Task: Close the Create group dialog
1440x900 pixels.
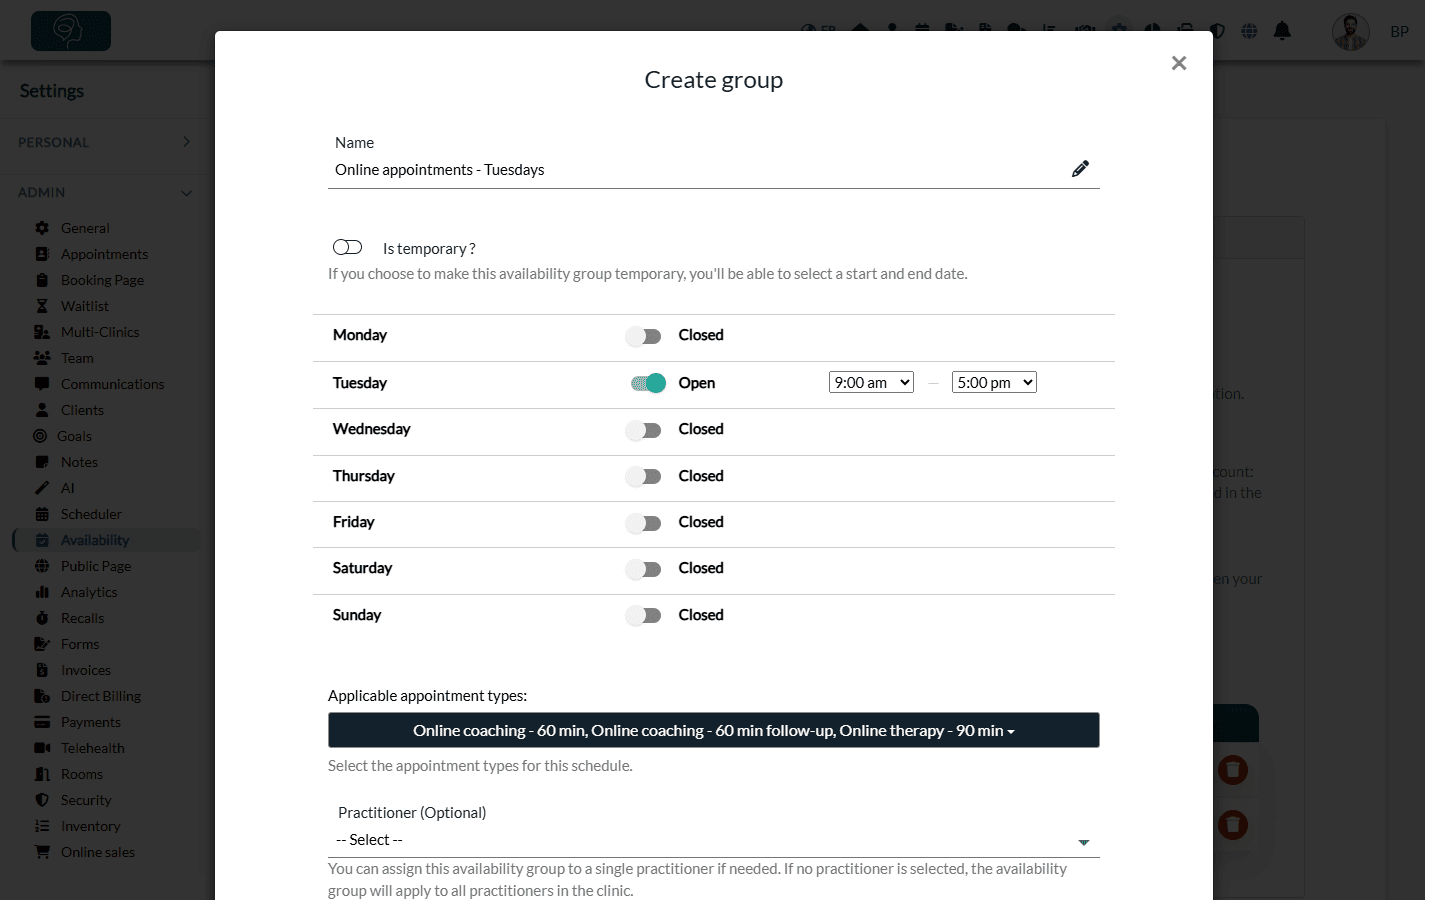Action: pyautogui.click(x=1179, y=63)
